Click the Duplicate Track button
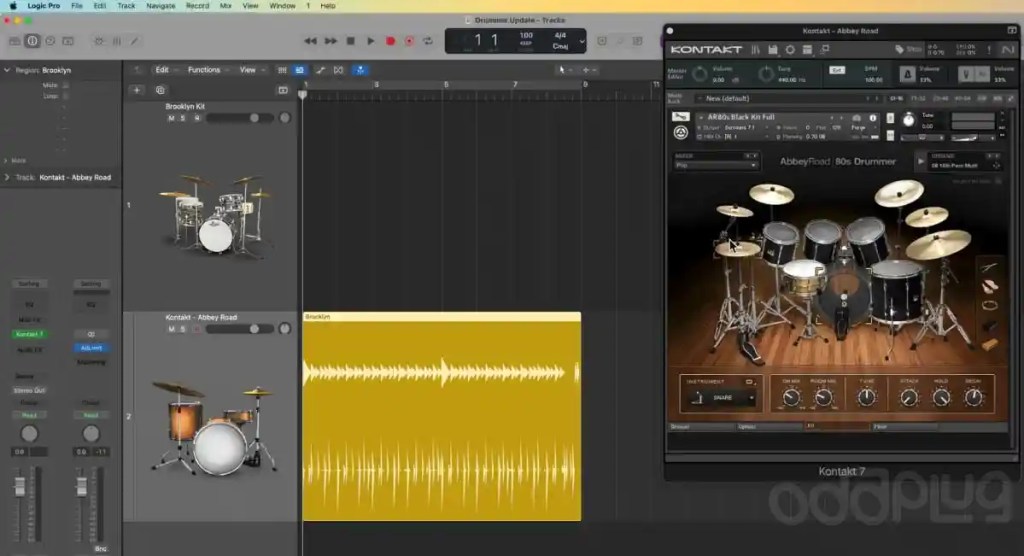This screenshot has height=556, width=1024. click(x=160, y=90)
